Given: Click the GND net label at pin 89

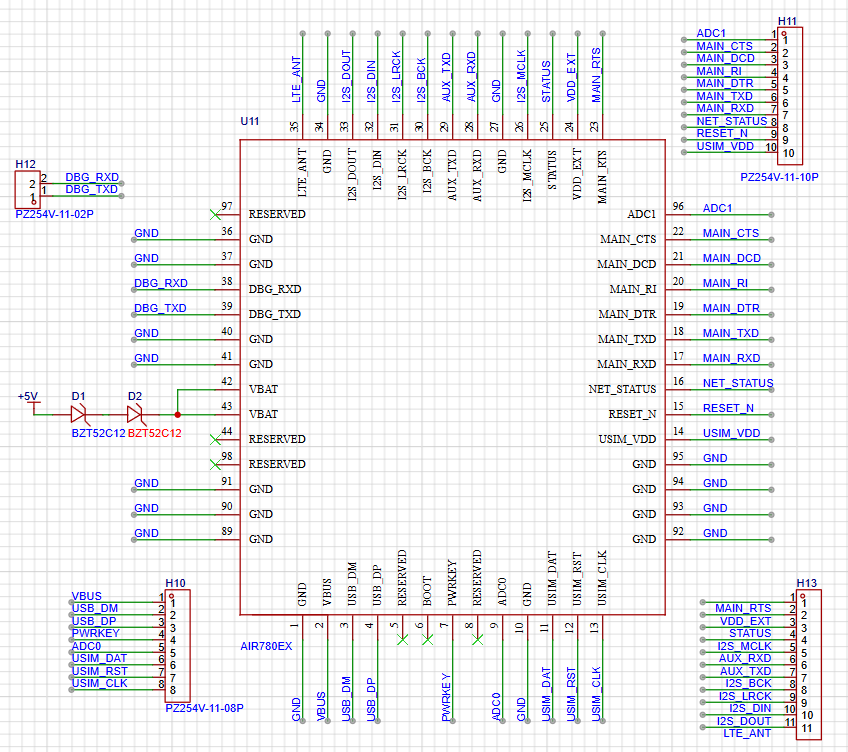Looking at the screenshot, I should pos(146,533).
